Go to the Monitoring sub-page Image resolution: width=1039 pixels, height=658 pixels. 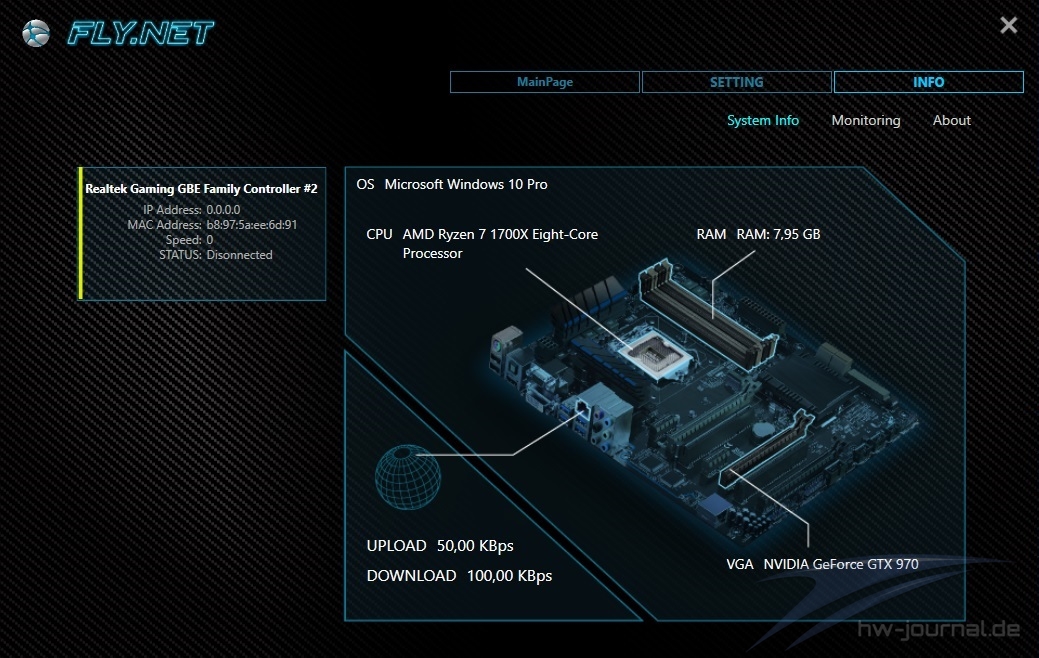(865, 120)
